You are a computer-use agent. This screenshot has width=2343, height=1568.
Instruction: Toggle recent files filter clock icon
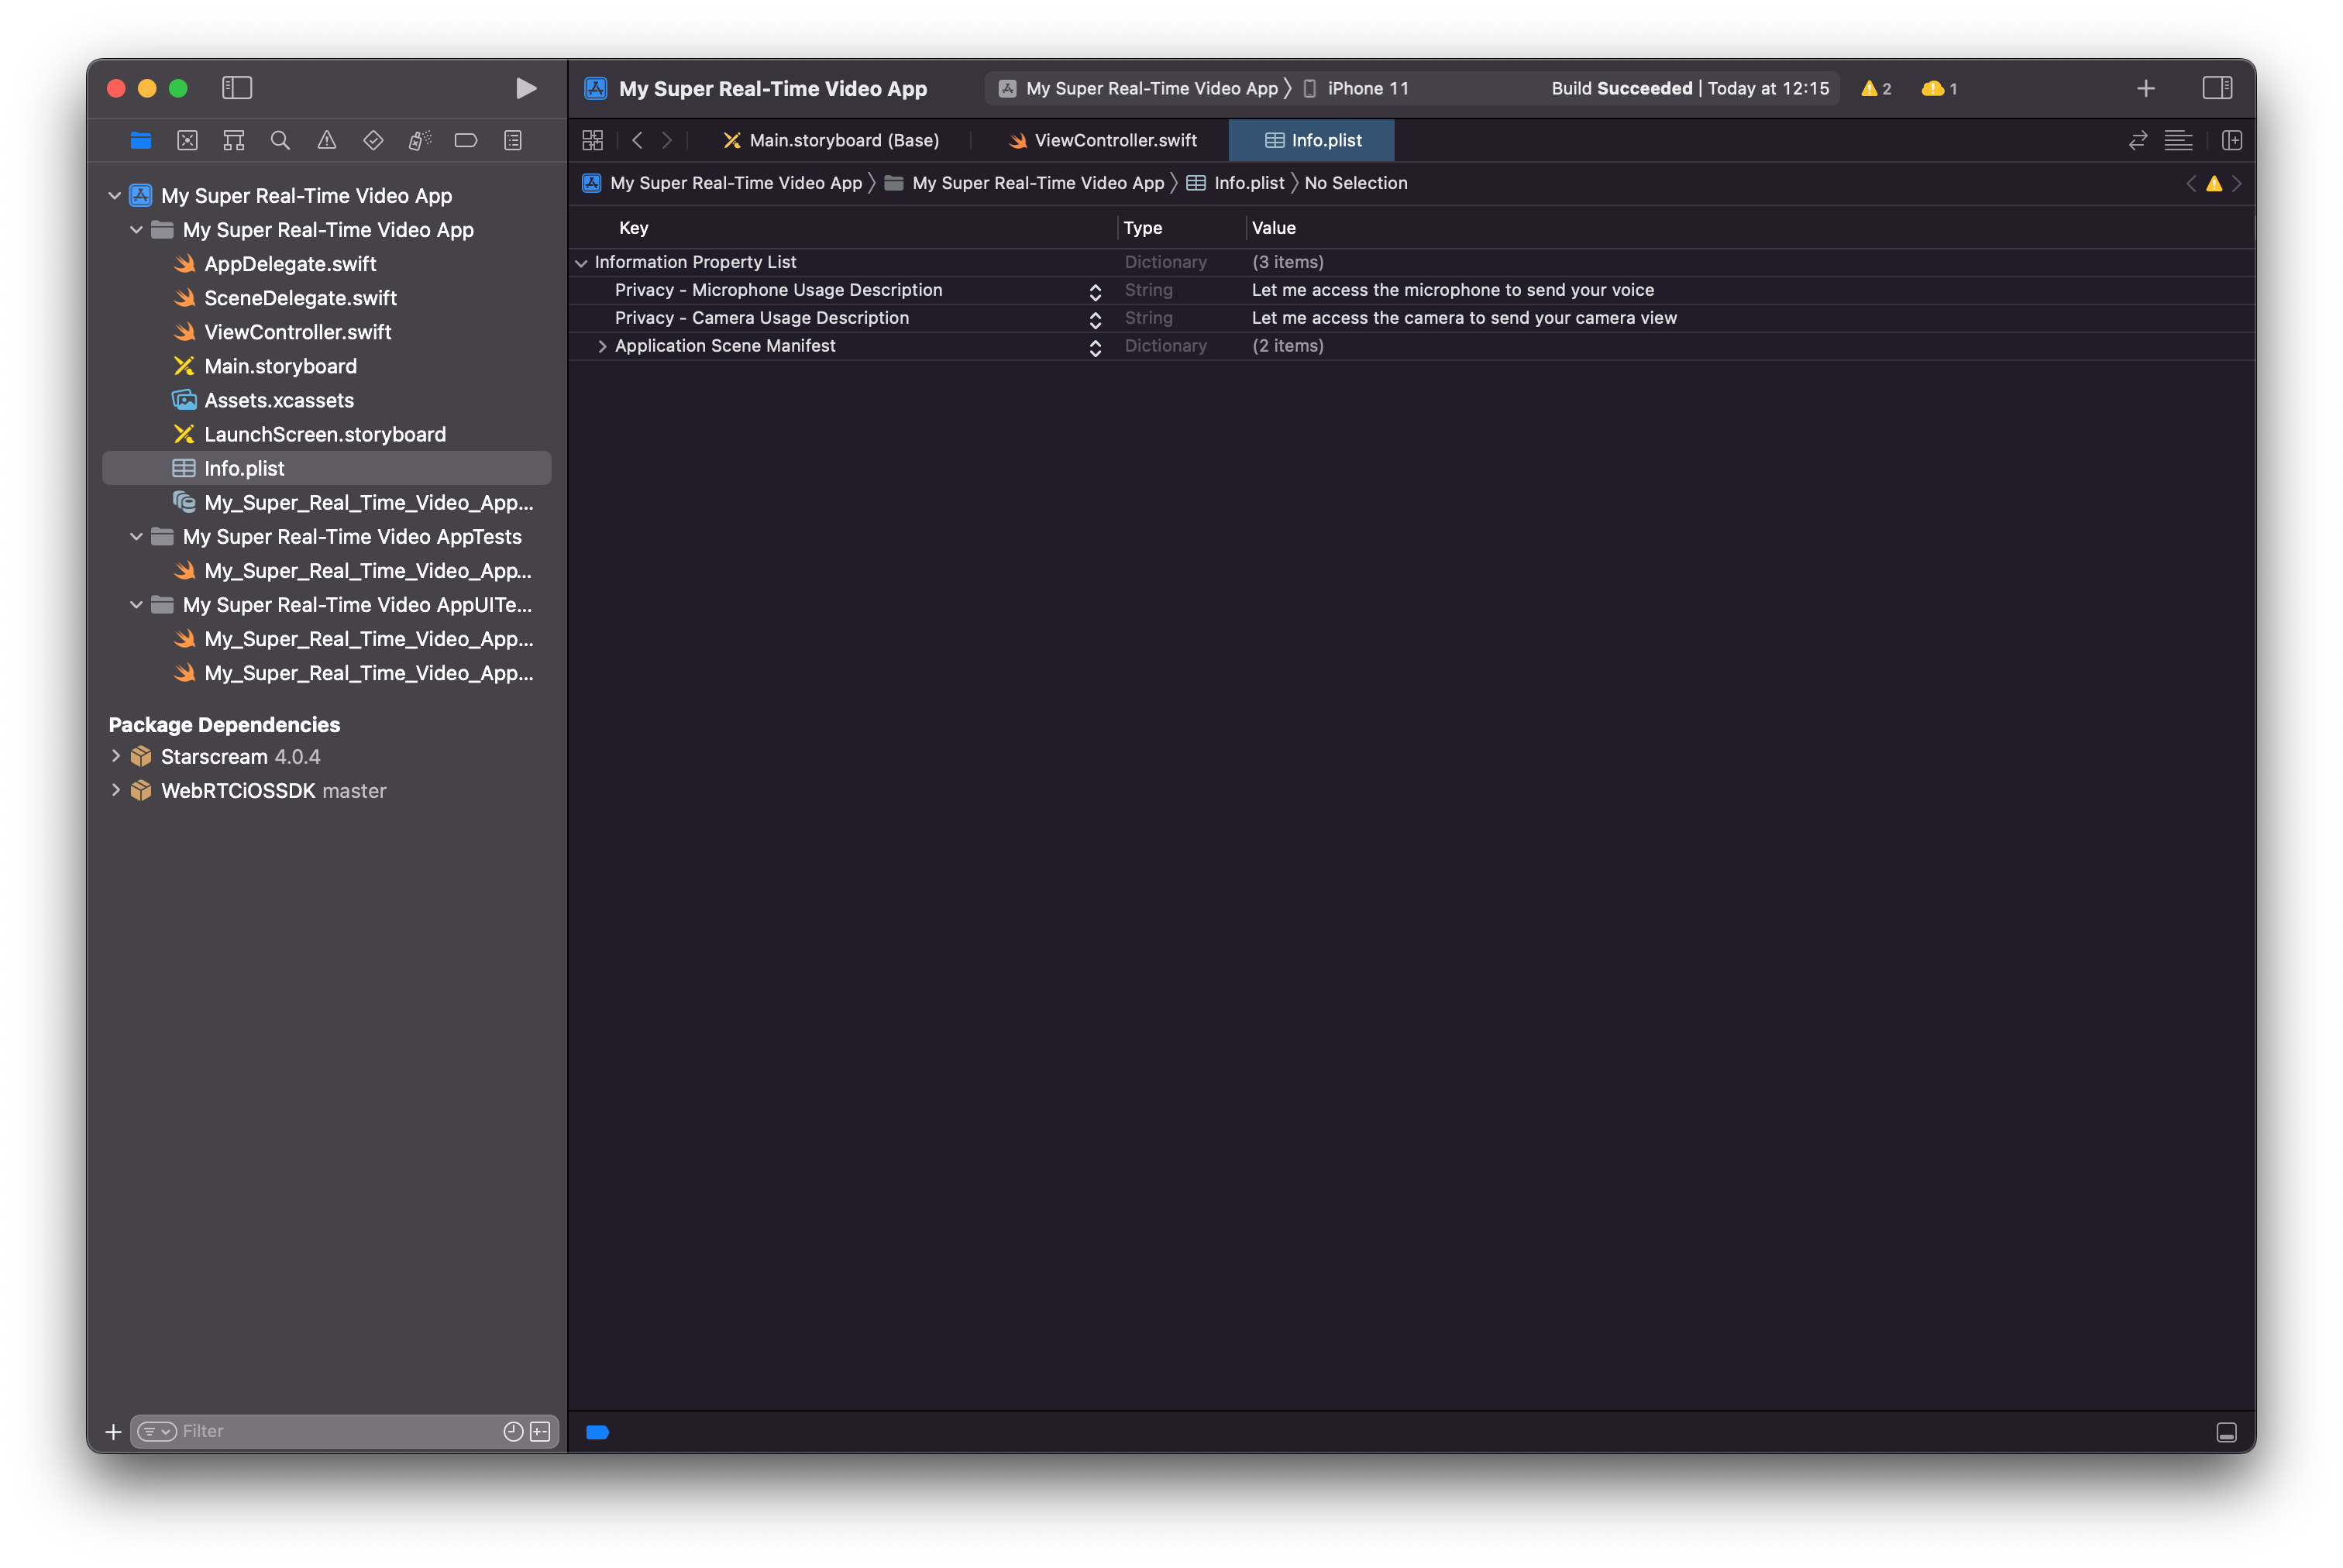514,1432
